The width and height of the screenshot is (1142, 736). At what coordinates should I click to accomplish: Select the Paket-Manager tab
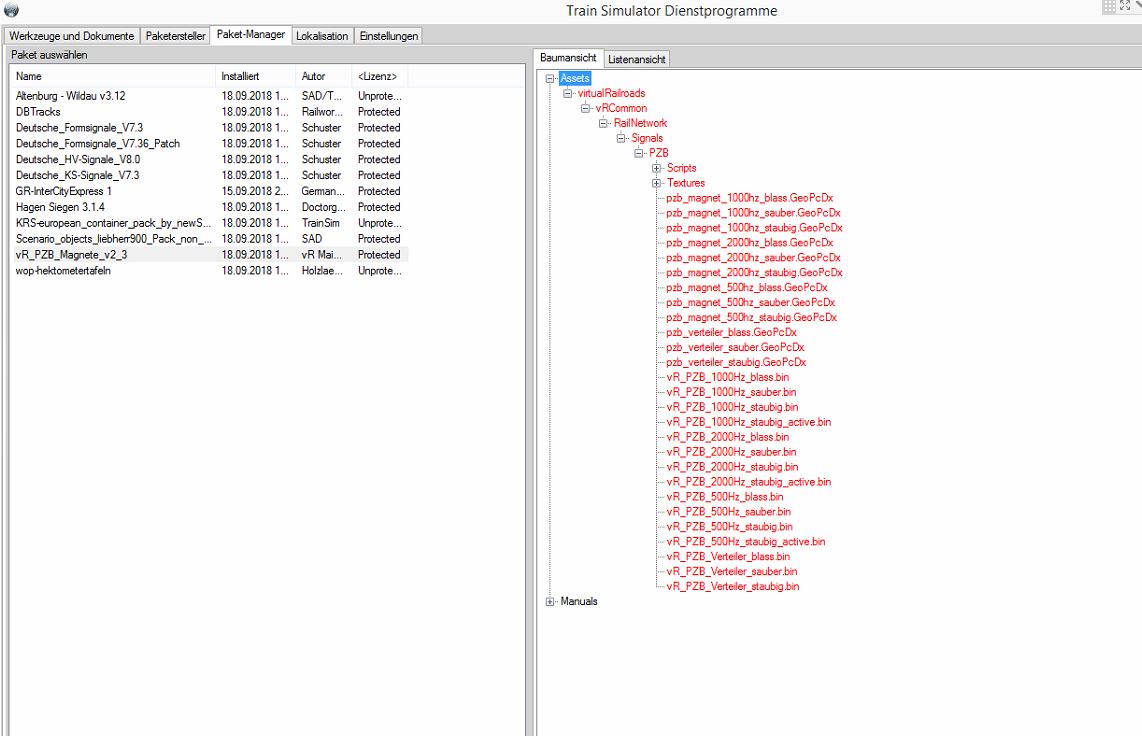[251, 34]
